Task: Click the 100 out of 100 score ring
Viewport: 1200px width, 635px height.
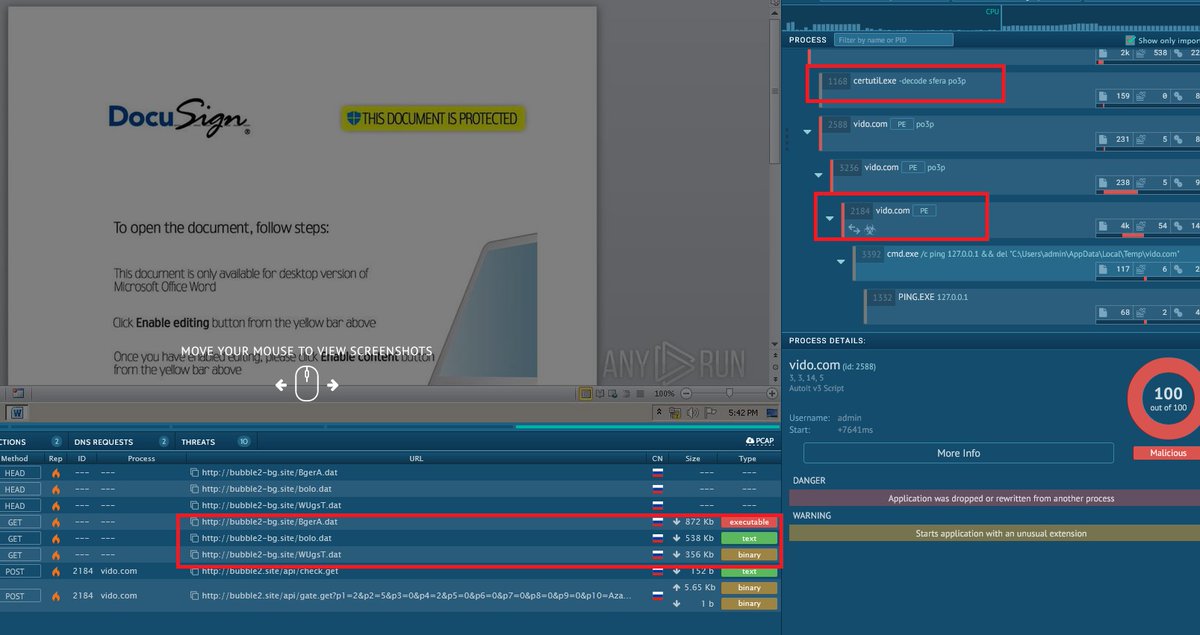Action: (x=1168, y=397)
